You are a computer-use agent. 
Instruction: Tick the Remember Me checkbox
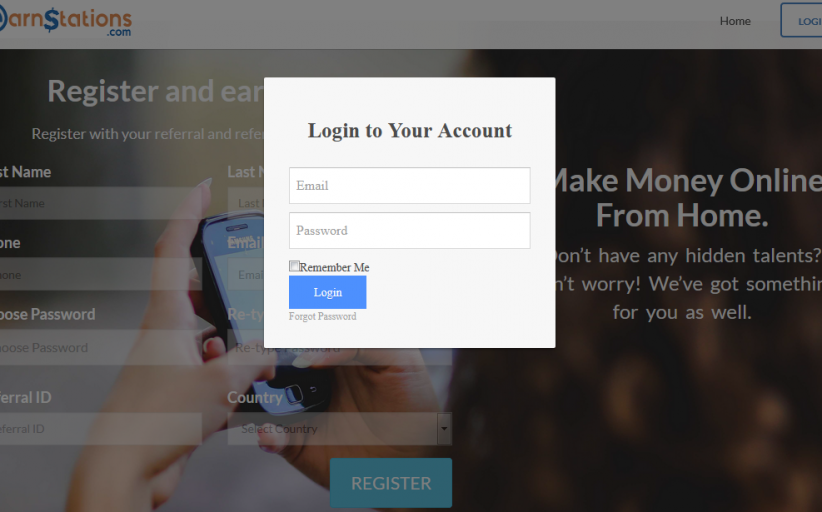294,266
